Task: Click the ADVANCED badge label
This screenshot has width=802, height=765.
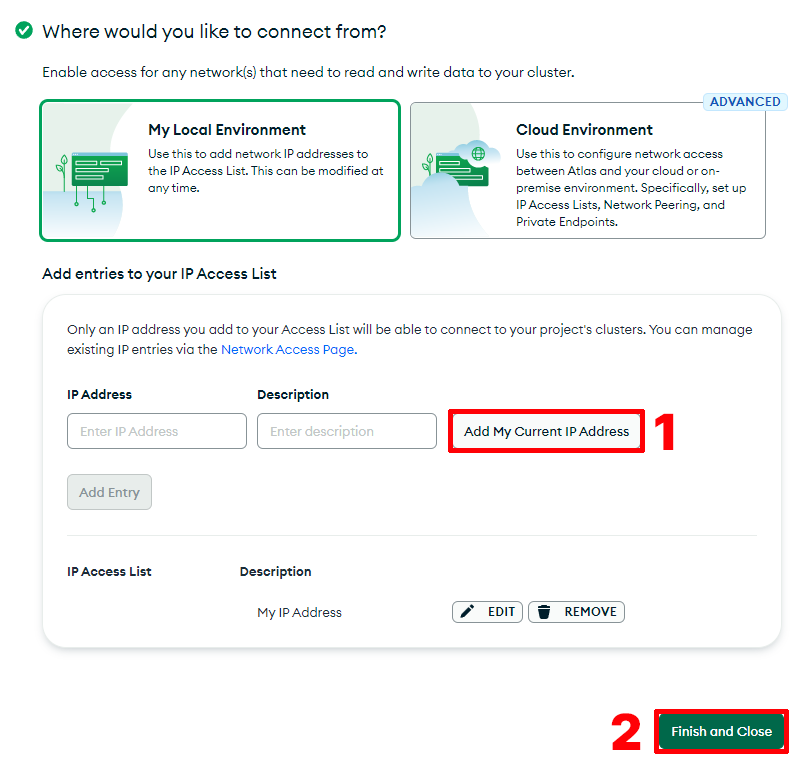Action: coord(745,102)
